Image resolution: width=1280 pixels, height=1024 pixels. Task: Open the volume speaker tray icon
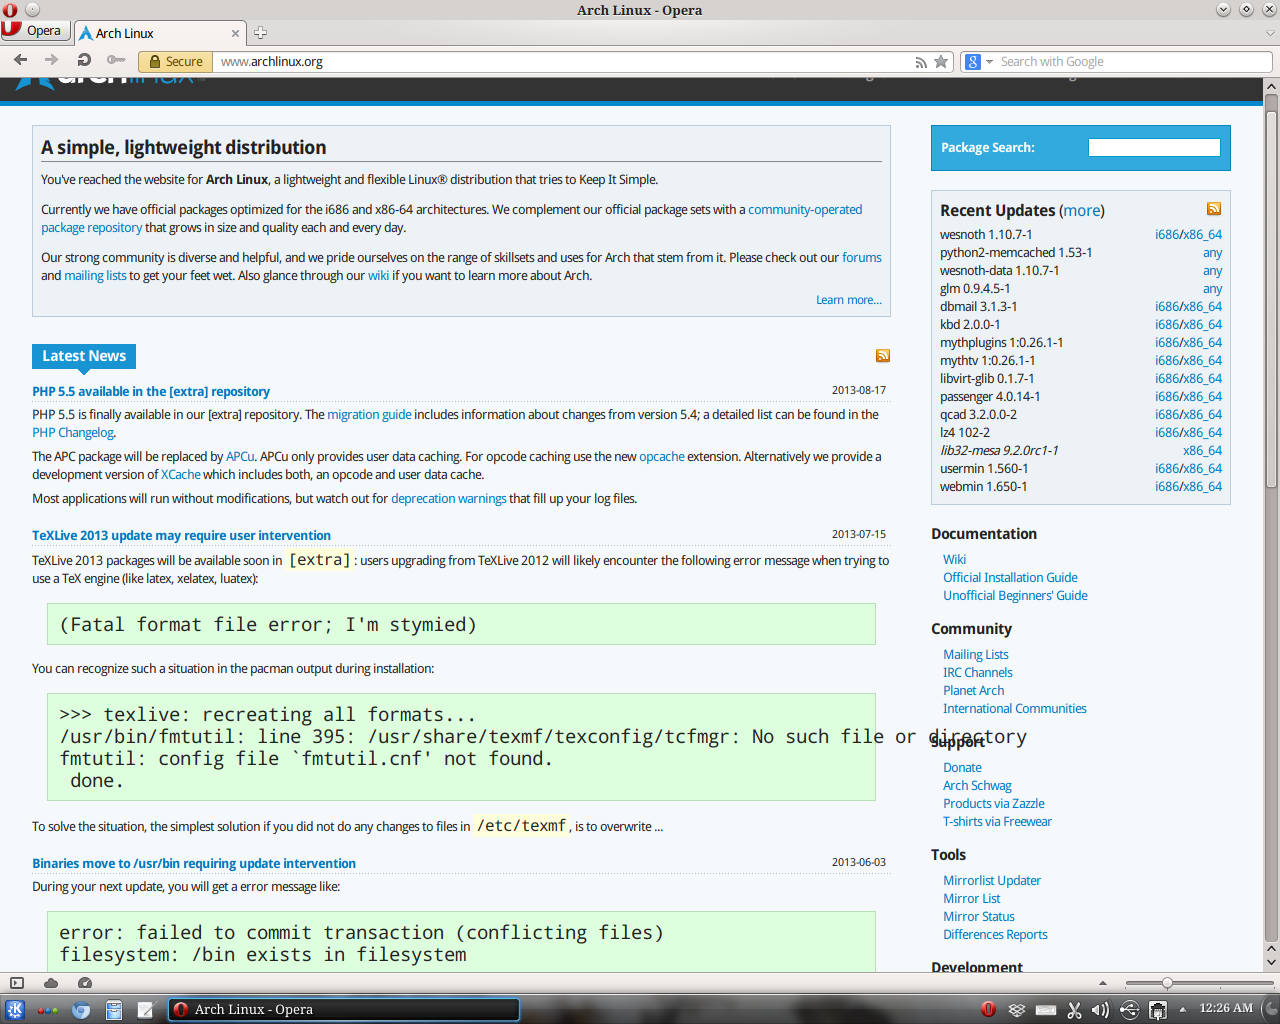(1101, 1010)
